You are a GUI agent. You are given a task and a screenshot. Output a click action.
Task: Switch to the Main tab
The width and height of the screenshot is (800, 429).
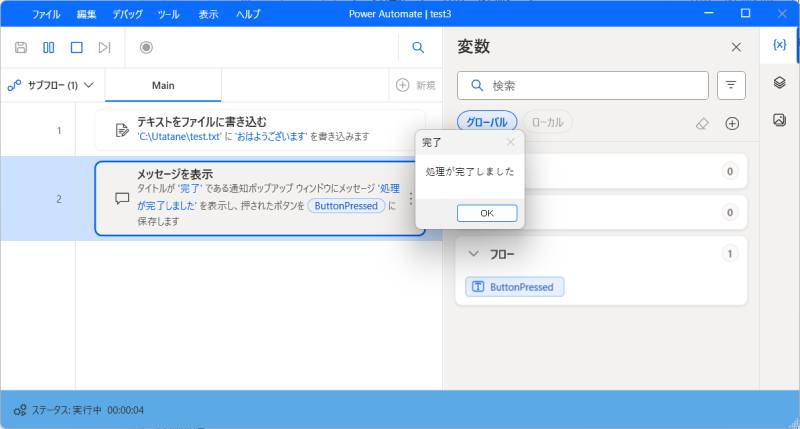[x=163, y=85]
